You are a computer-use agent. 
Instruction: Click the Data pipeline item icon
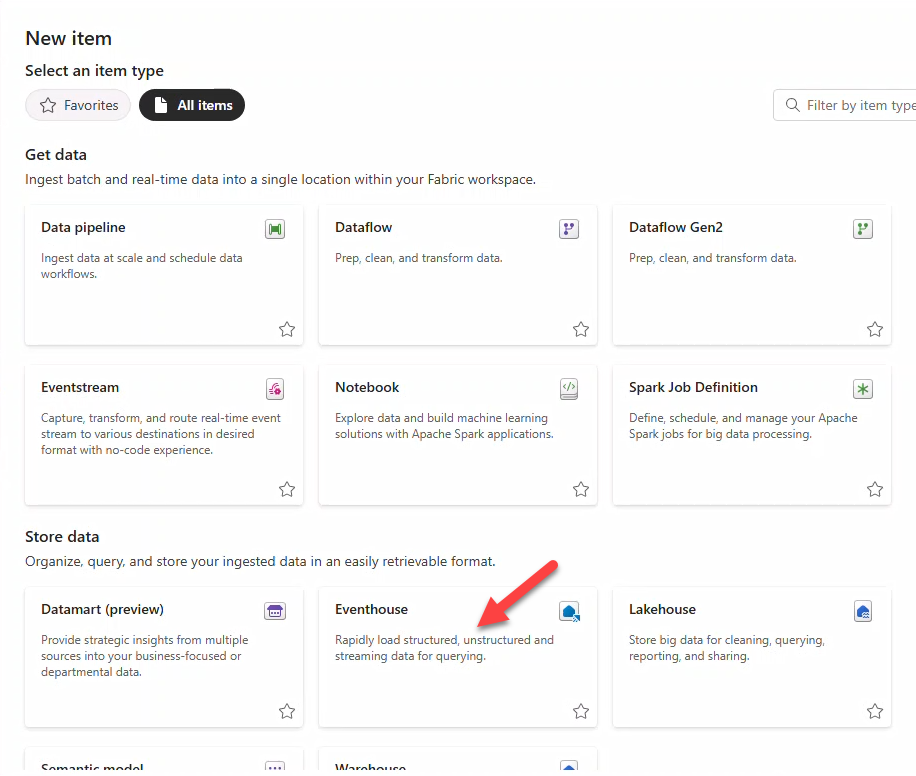pos(275,230)
